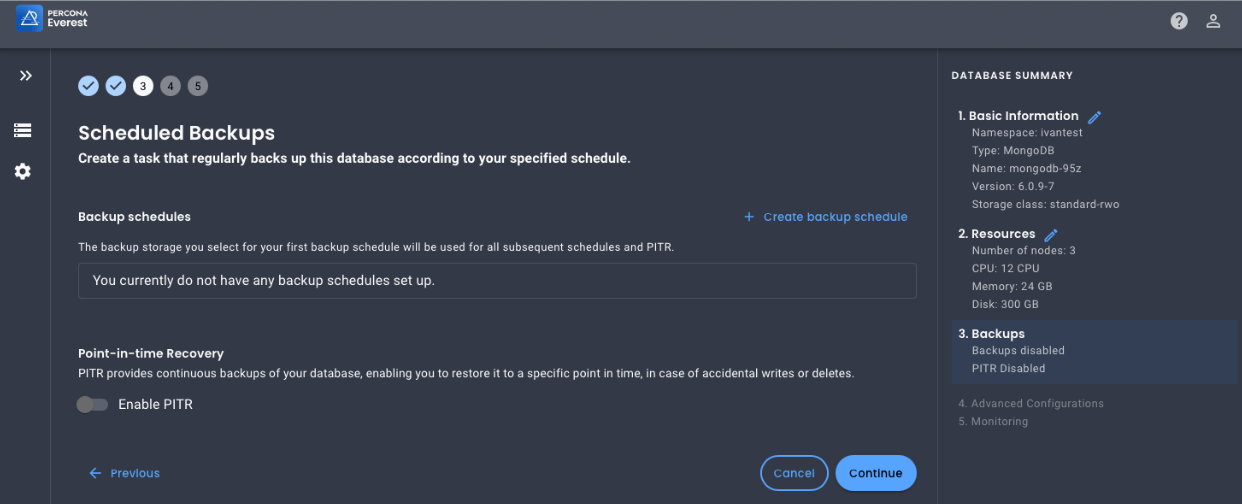Viewport: 1242px width, 504px height.
Task: Select step 5 in the stepper
Action: [198, 86]
